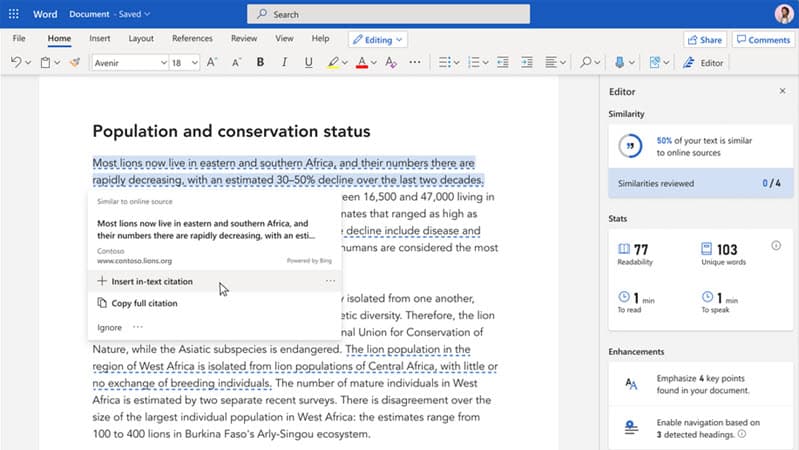Viewport: 799px width, 450px height.
Task: Open the font size 18 dropdown
Action: pyautogui.click(x=195, y=63)
